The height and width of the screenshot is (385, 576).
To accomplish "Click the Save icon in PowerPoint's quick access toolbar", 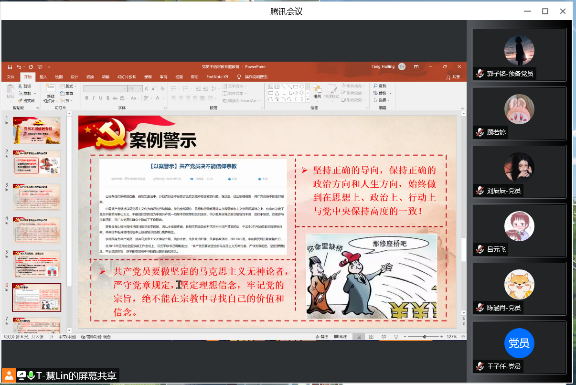I will pos(10,67).
